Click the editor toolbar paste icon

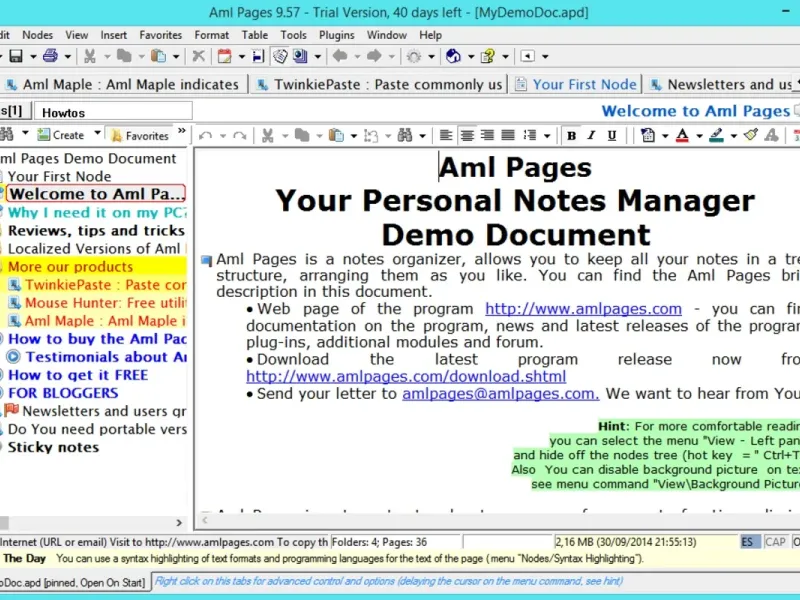pyautogui.click(x=336, y=136)
